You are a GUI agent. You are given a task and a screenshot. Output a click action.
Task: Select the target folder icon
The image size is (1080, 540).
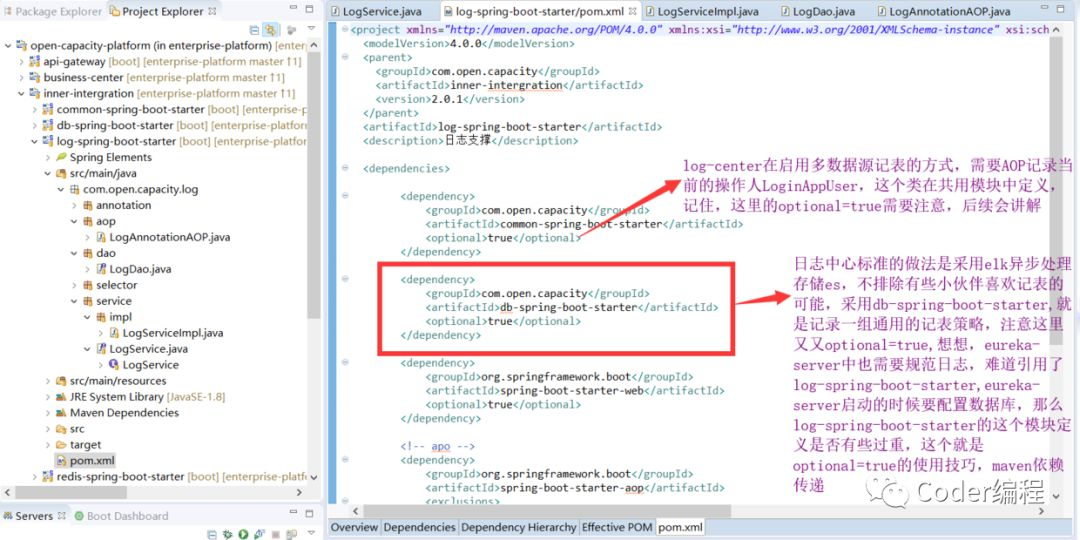coord(61,444)
